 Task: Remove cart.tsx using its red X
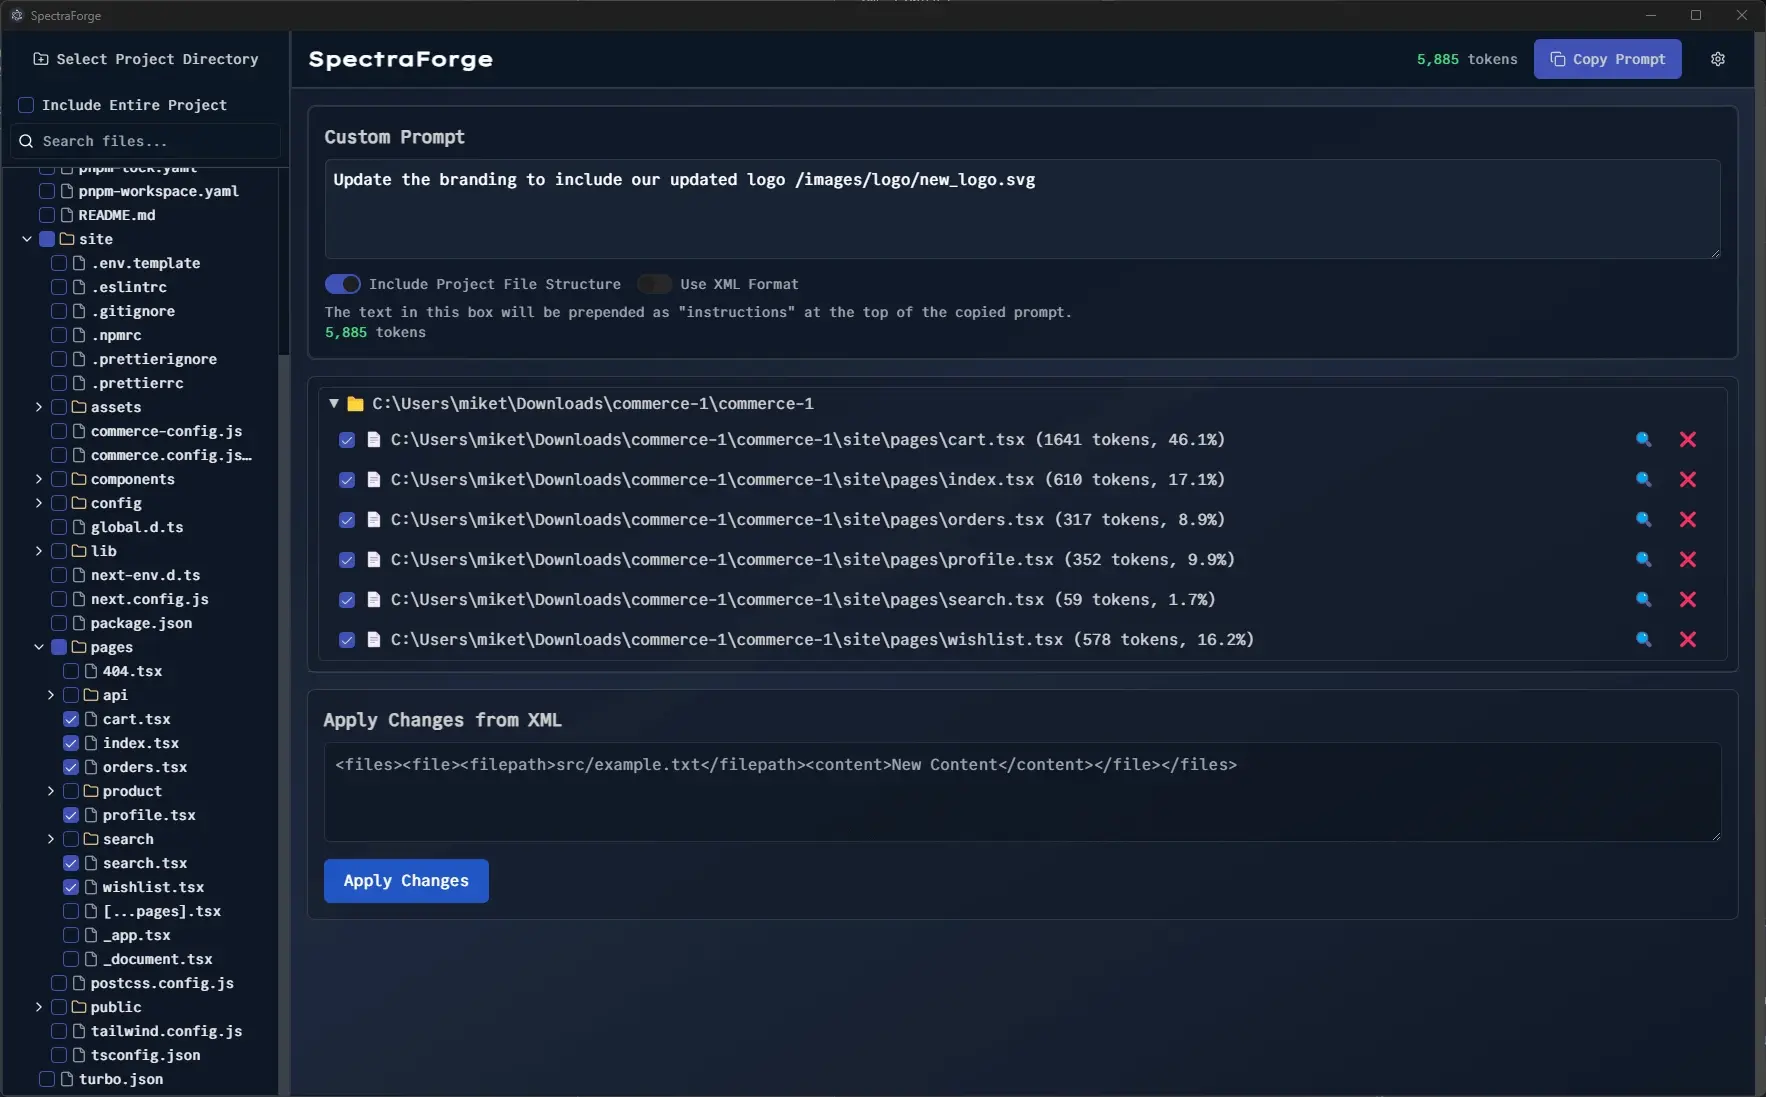point(1687,439)
